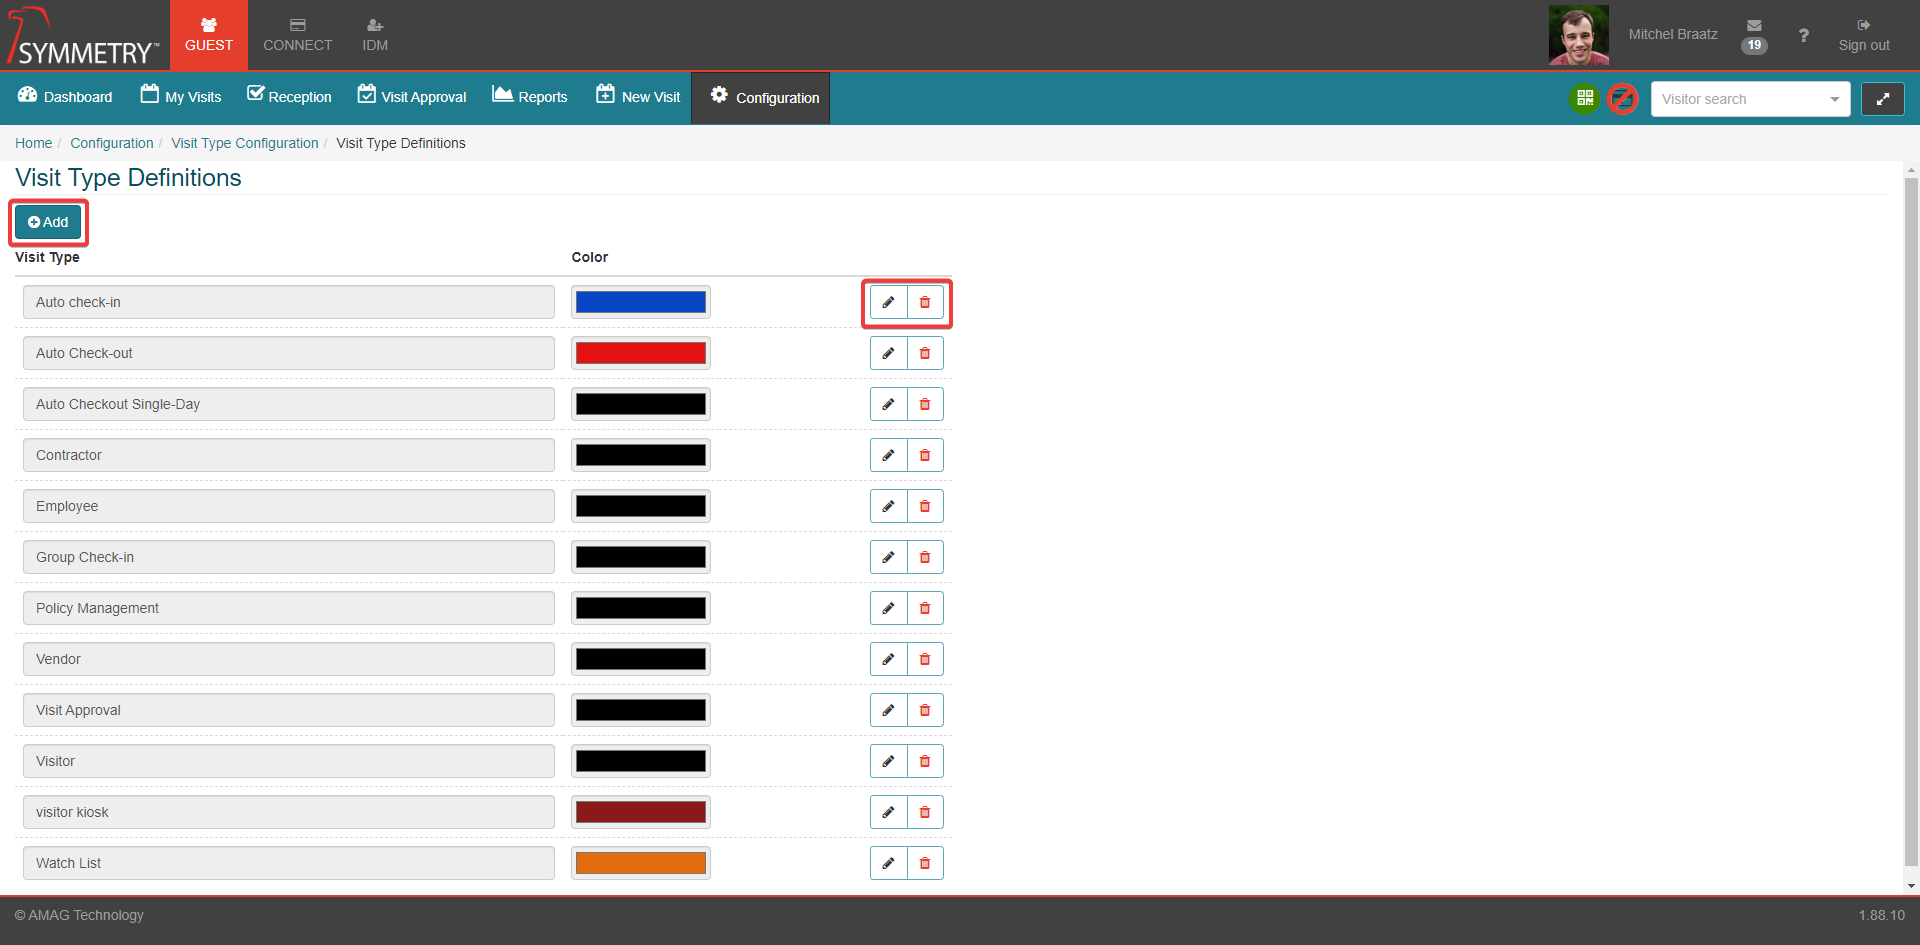1920x945 pixels.
Task: Click the black Vendor color swatch
Action: (x=641, y=659)
